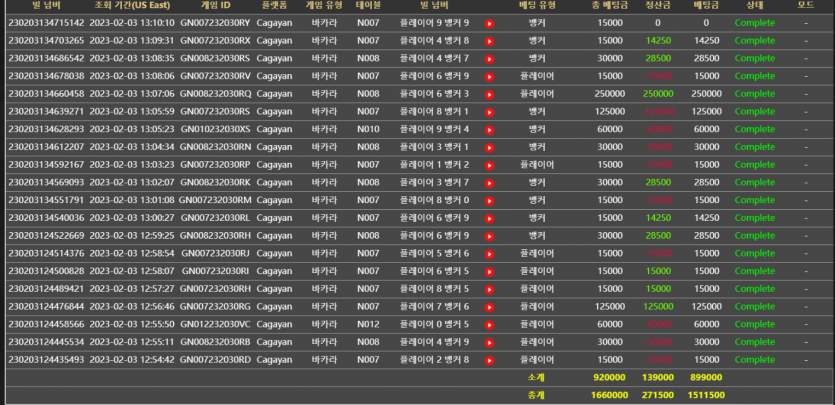Click settlement value 250000 in green

click(658, 94)
